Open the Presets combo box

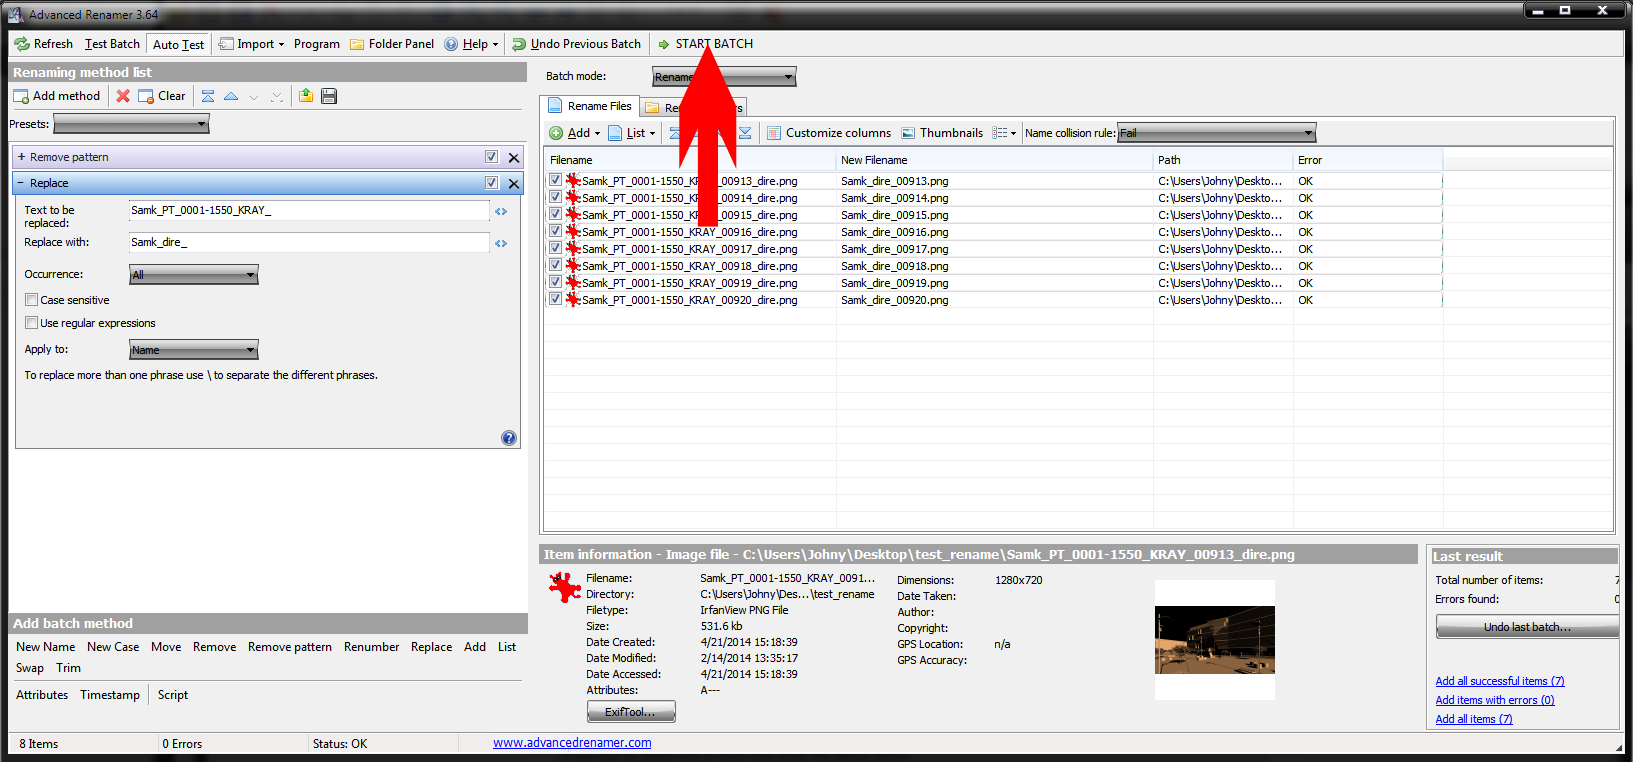131,124
